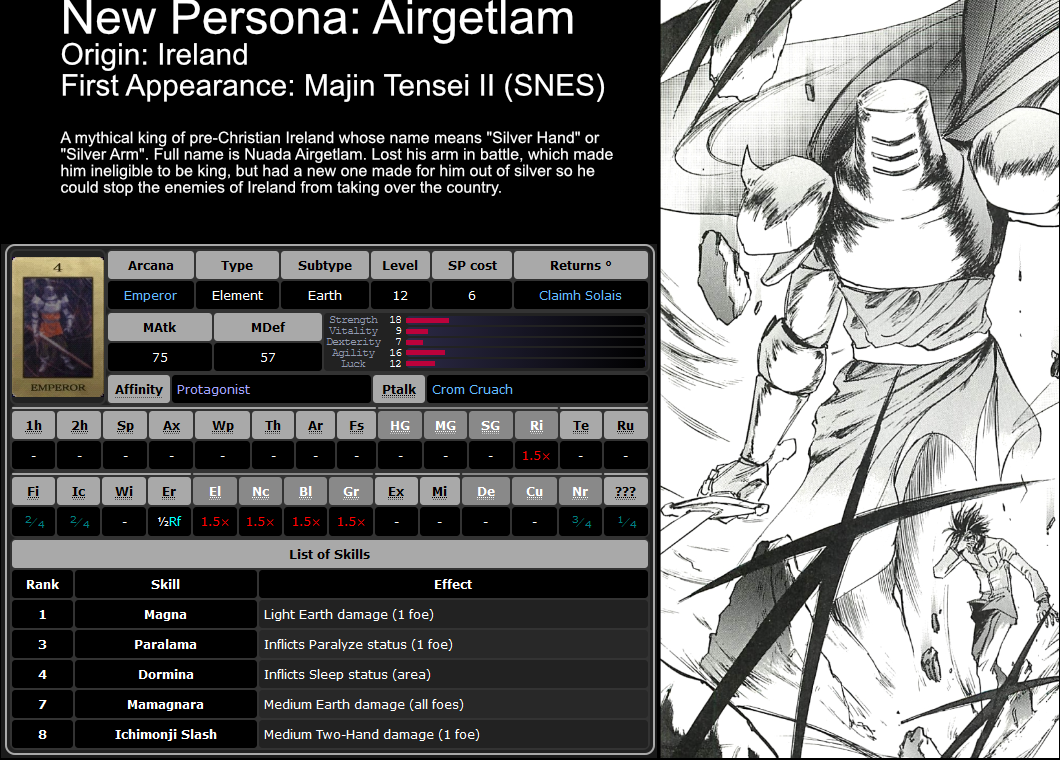
Task: Click the Emperor tarot card thumbnail
Action: (58, 327)
